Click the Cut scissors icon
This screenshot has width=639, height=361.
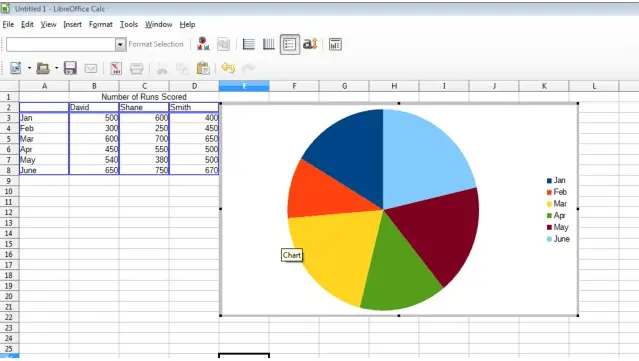click(x=162, y=68)
